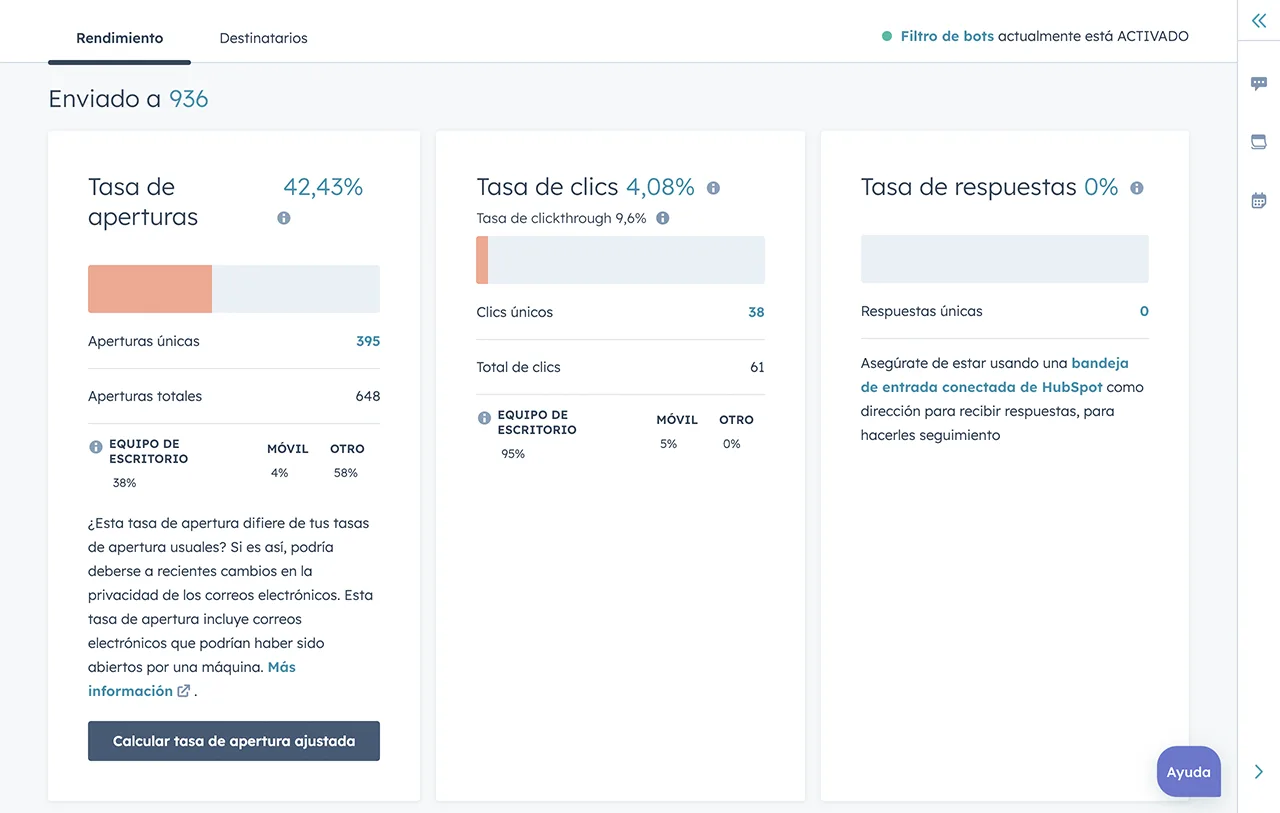Open bandeja de entrada conectada de HubSpot link
Image resolution: width=1280 pixels, height=813 pixels.
click(995, 375)
